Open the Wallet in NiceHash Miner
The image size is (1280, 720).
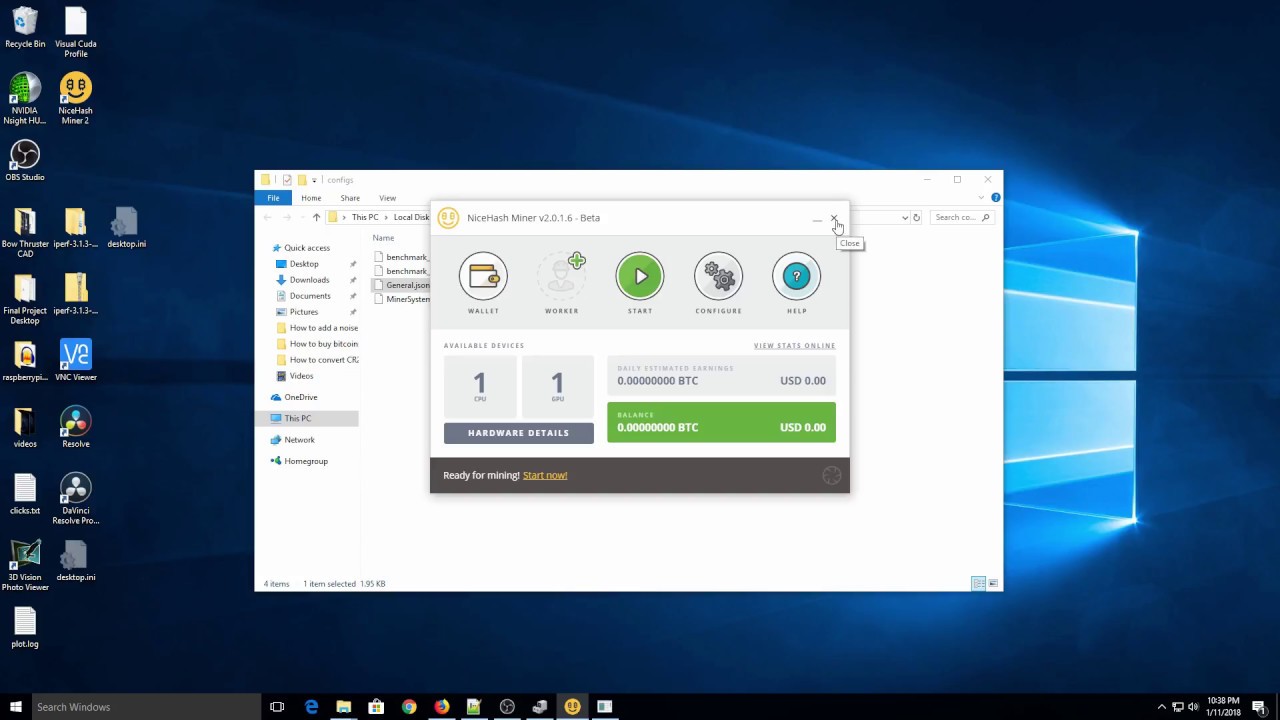click(483, 277)
